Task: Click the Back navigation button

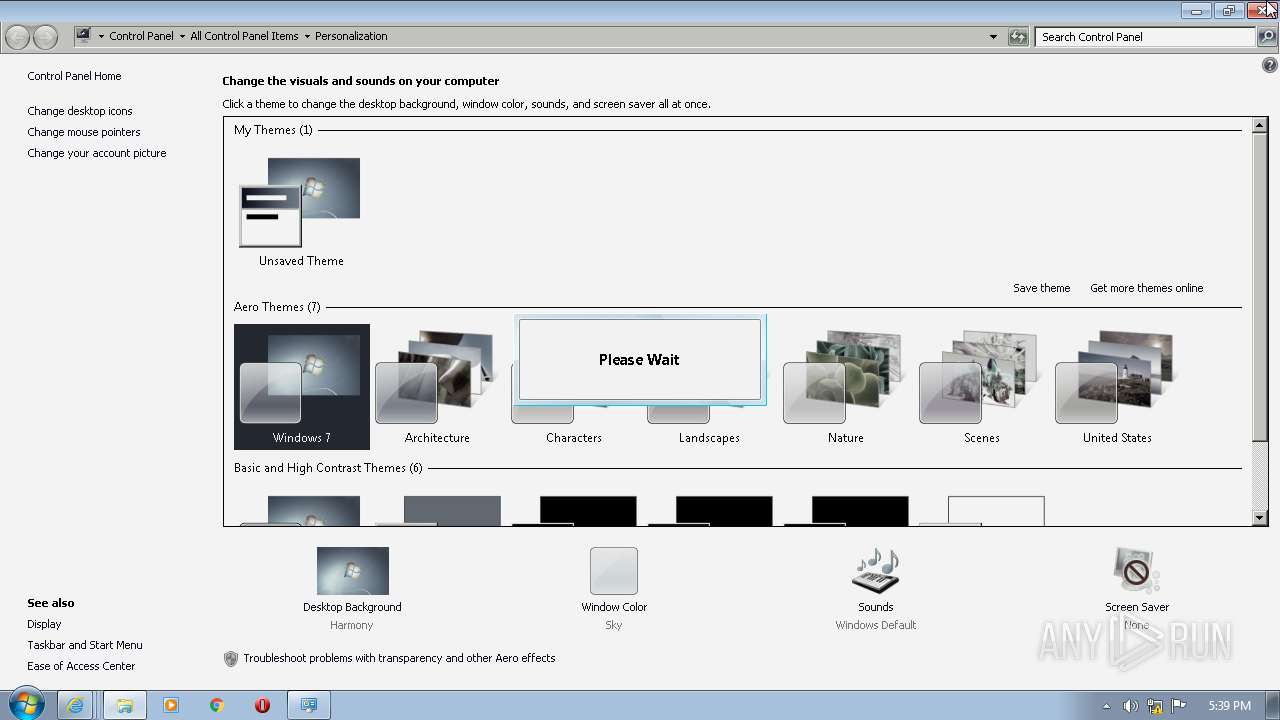Action: (17, 37)
